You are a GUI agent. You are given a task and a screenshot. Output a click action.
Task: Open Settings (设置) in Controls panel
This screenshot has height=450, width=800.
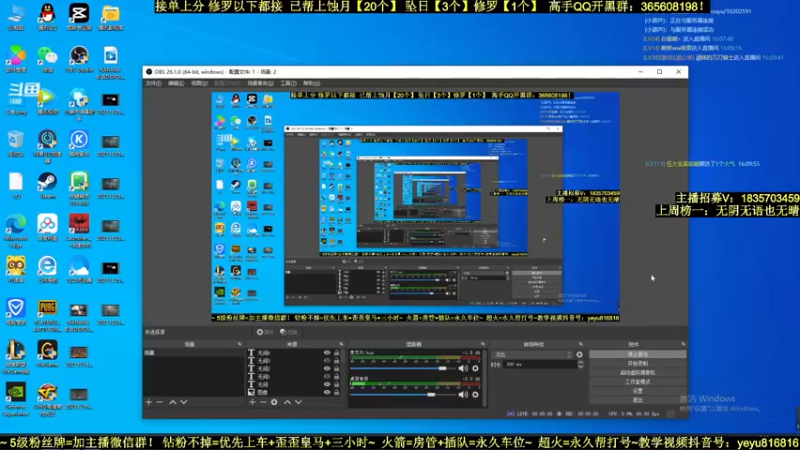click(x=638, y=391)
